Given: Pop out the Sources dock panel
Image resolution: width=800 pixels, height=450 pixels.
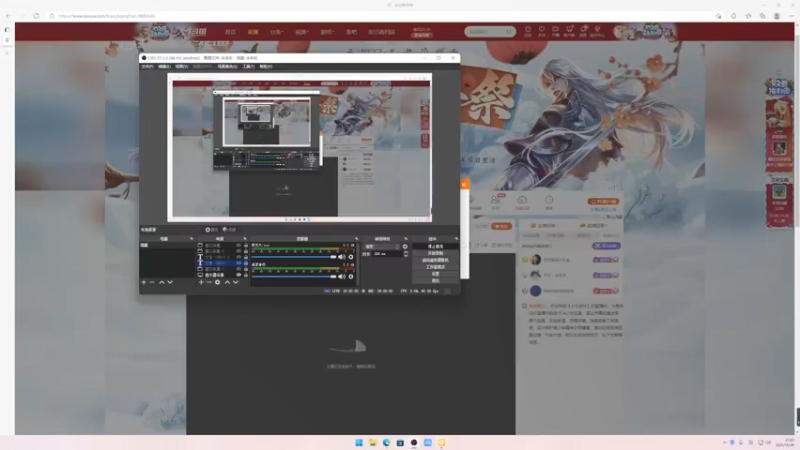Looking at the screenshot, I should click(x=245, y=239).
